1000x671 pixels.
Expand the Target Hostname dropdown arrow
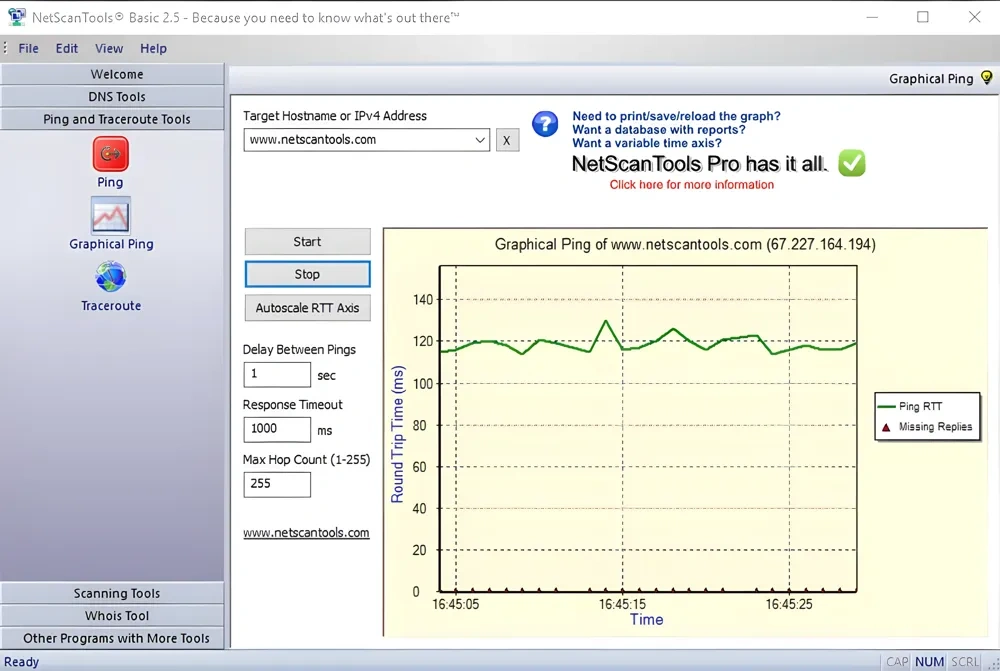480,140
